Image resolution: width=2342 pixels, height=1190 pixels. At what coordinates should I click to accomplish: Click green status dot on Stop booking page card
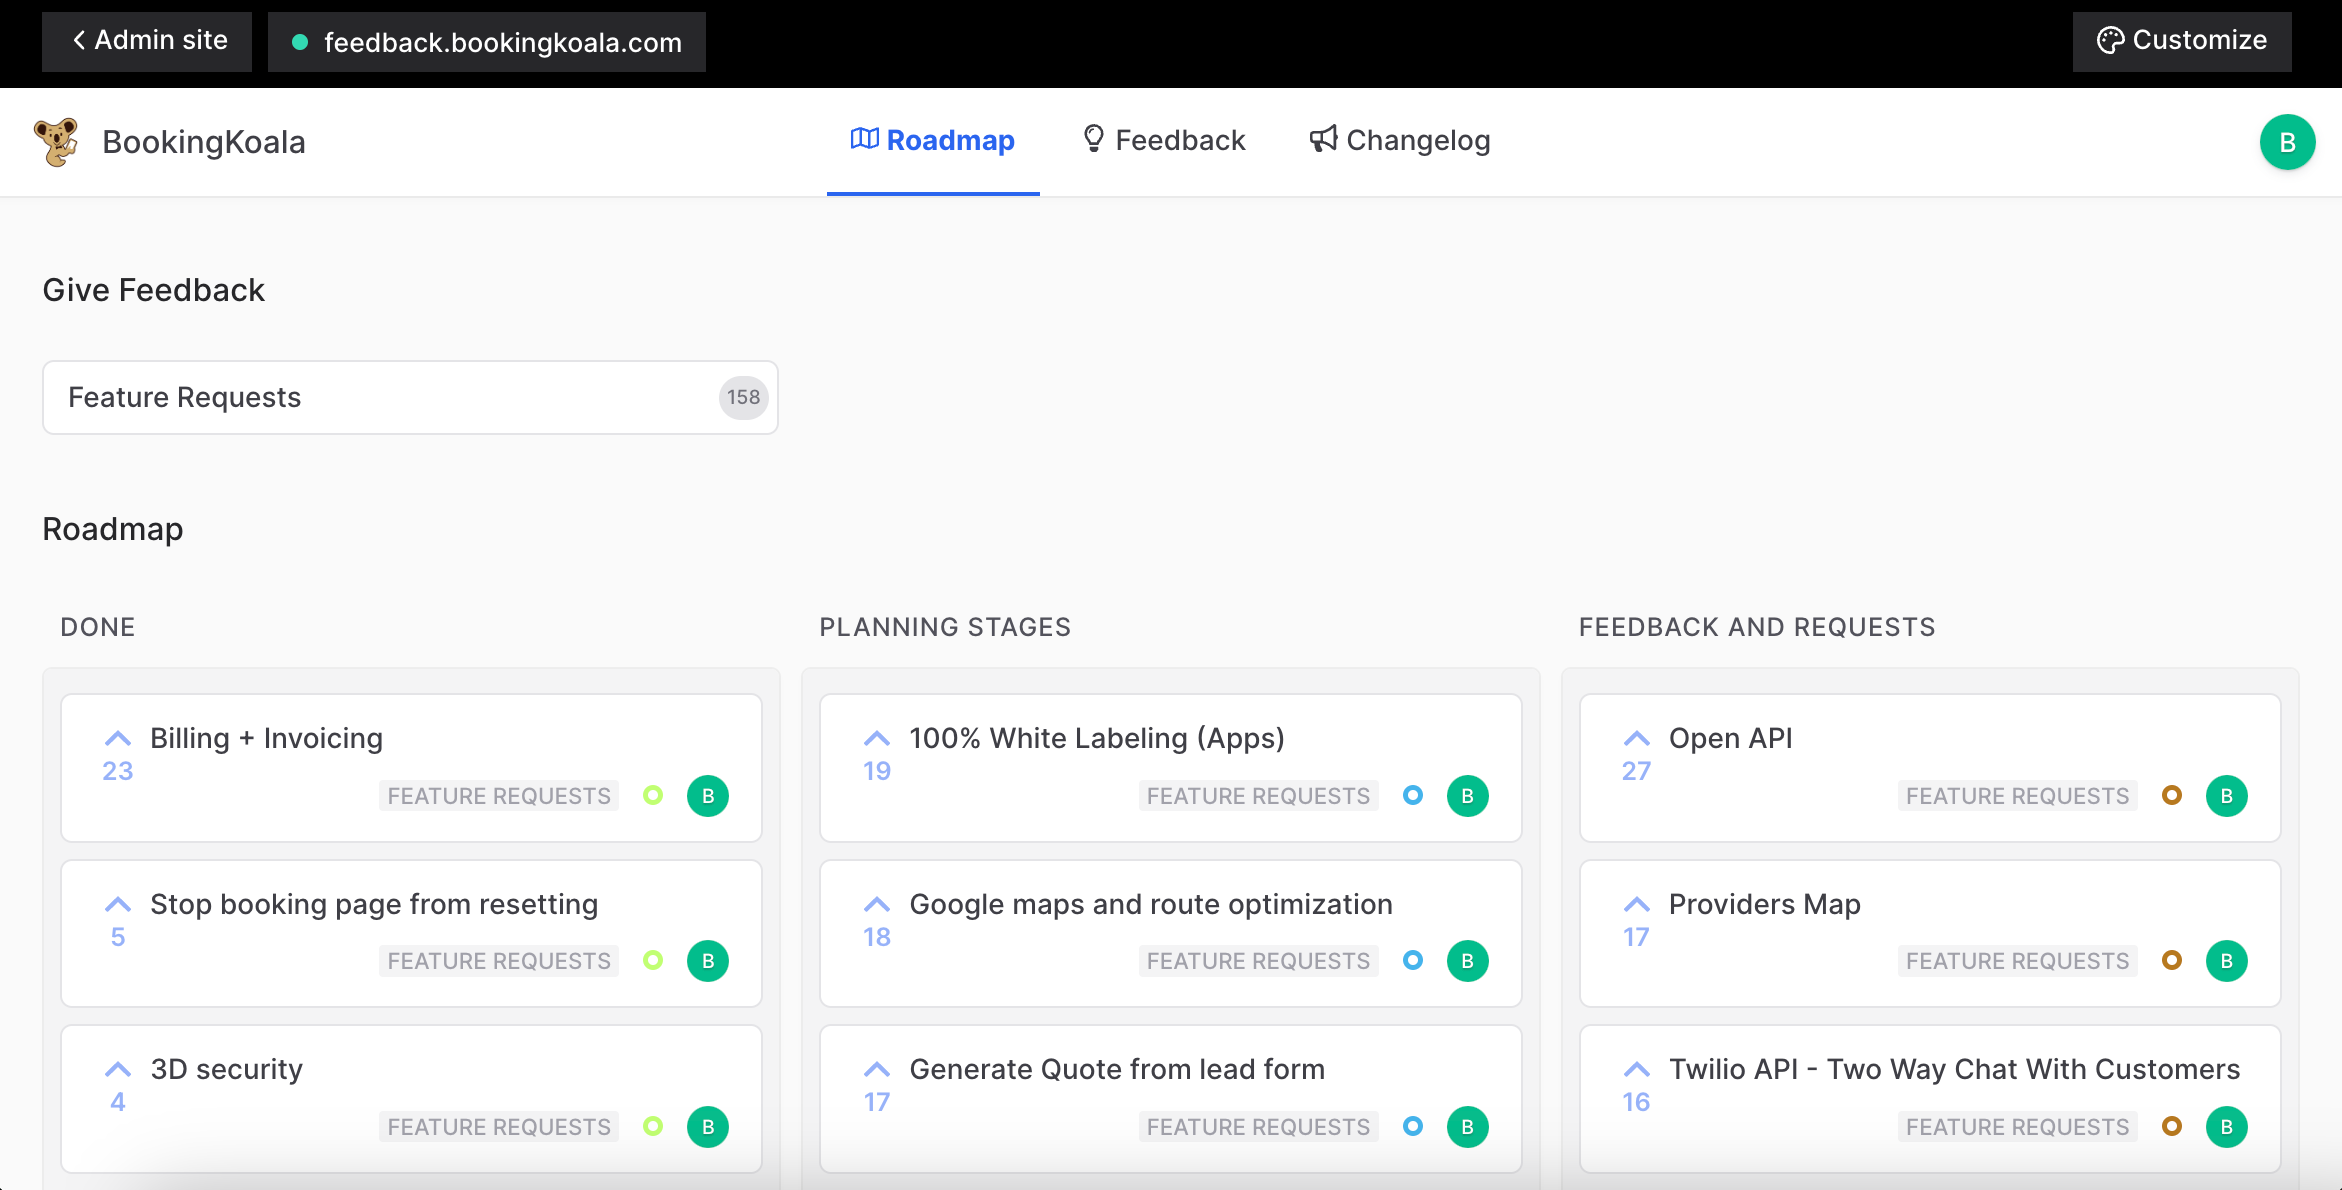tap(653, 961)
